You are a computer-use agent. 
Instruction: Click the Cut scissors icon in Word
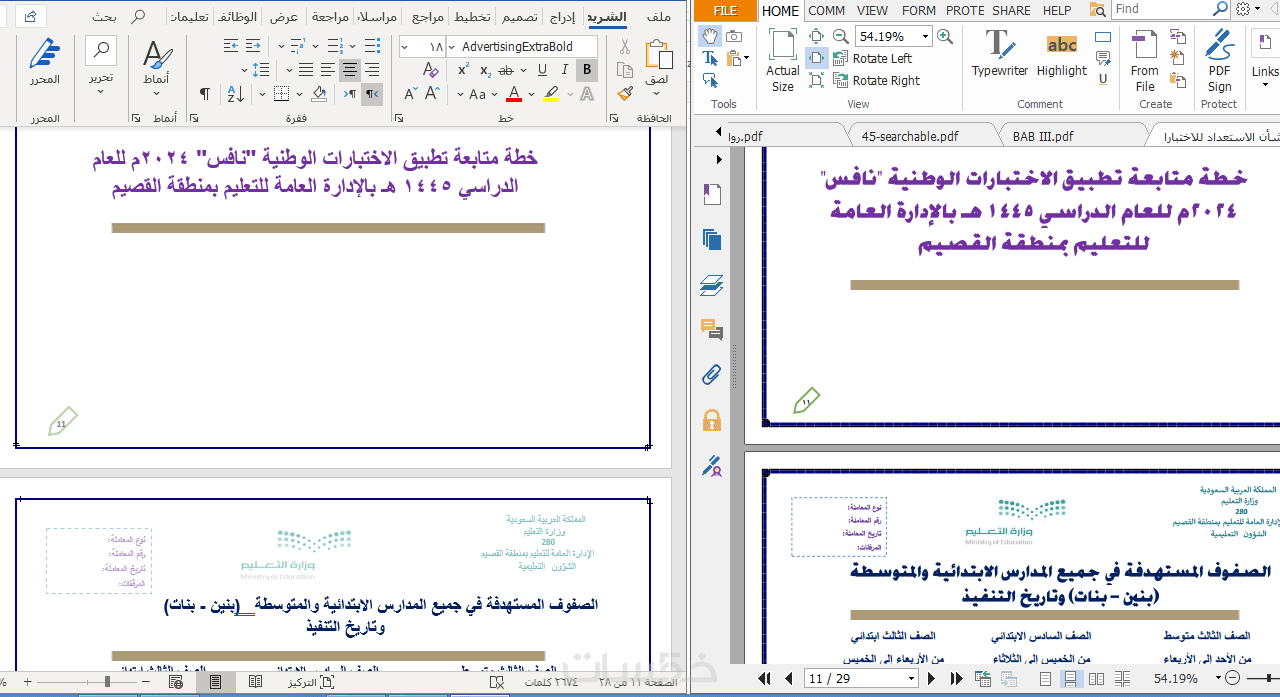[625, 46]
